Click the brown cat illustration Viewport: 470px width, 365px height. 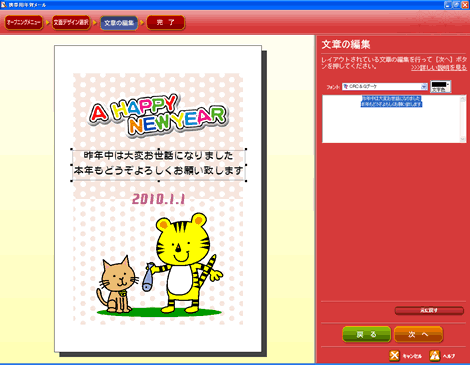point(117,285)
